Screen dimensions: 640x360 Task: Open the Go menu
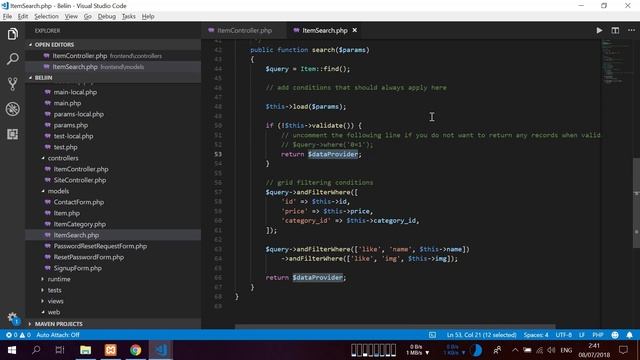click(x=87, y=16)
